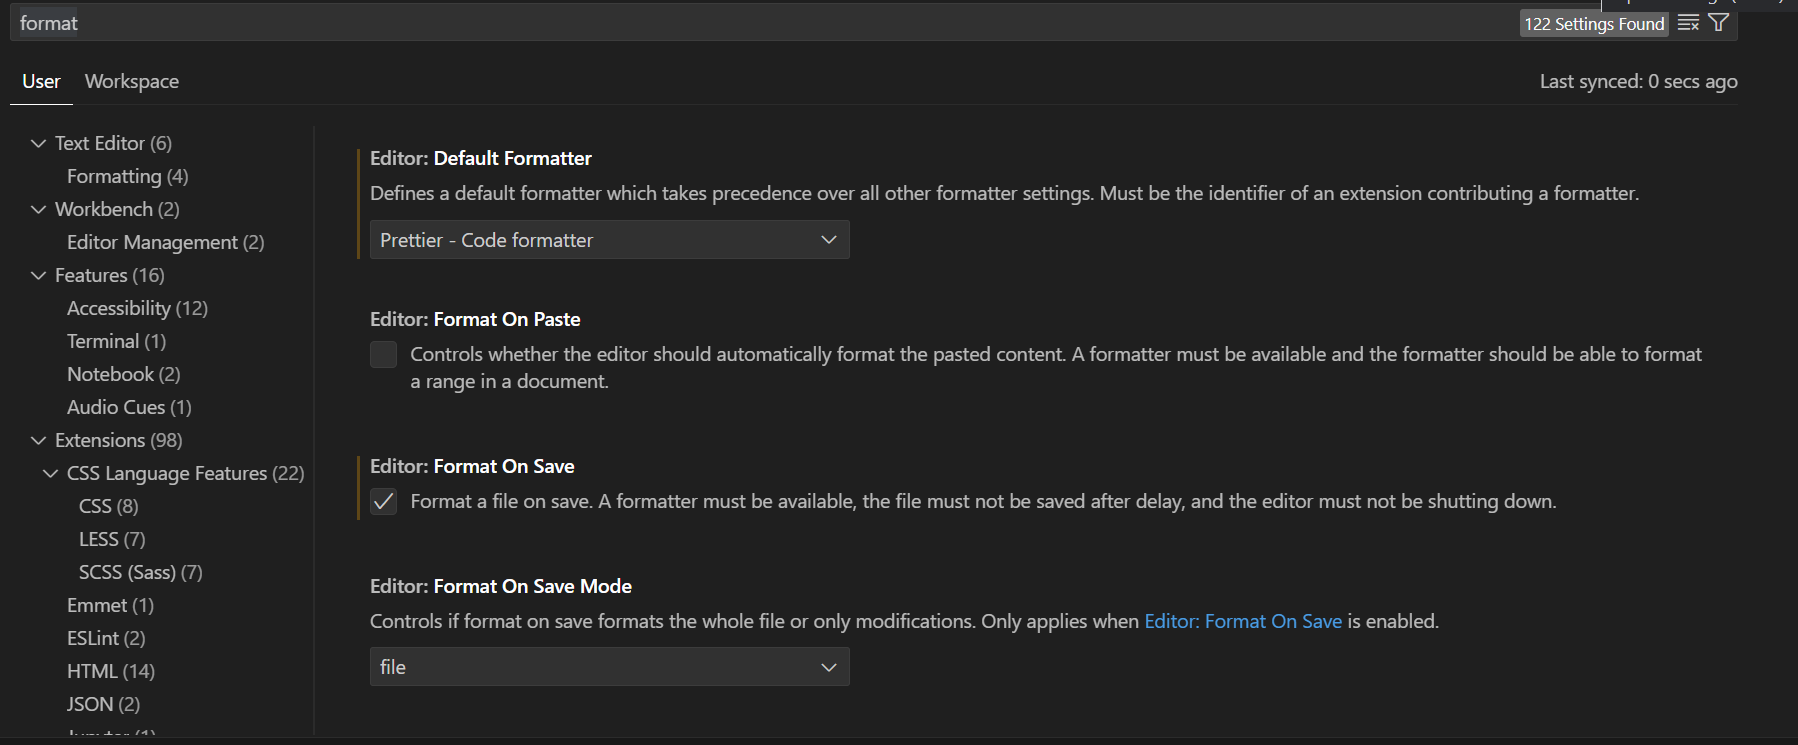The image size is (1798, 745).
Task: Collapse CSS Language Features subtree
Action: 50,473
